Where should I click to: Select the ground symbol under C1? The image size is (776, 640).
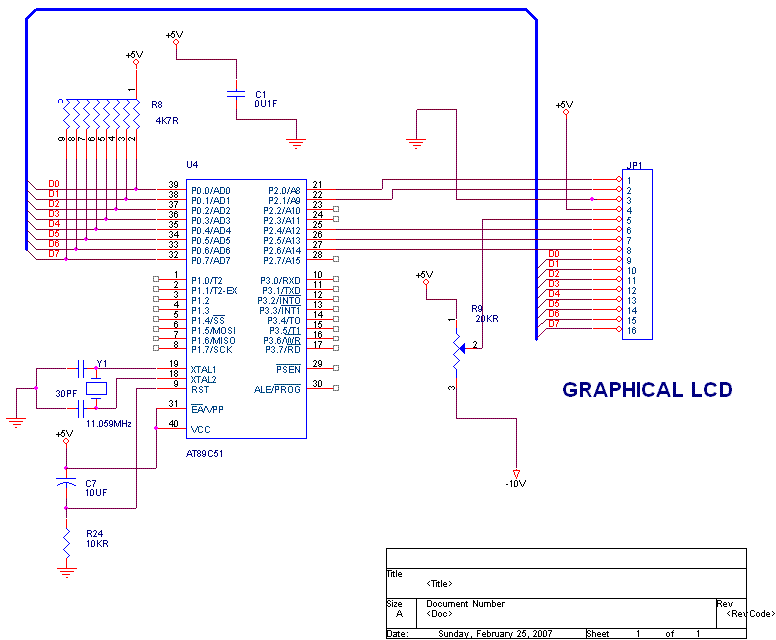[x=296, y=144]
